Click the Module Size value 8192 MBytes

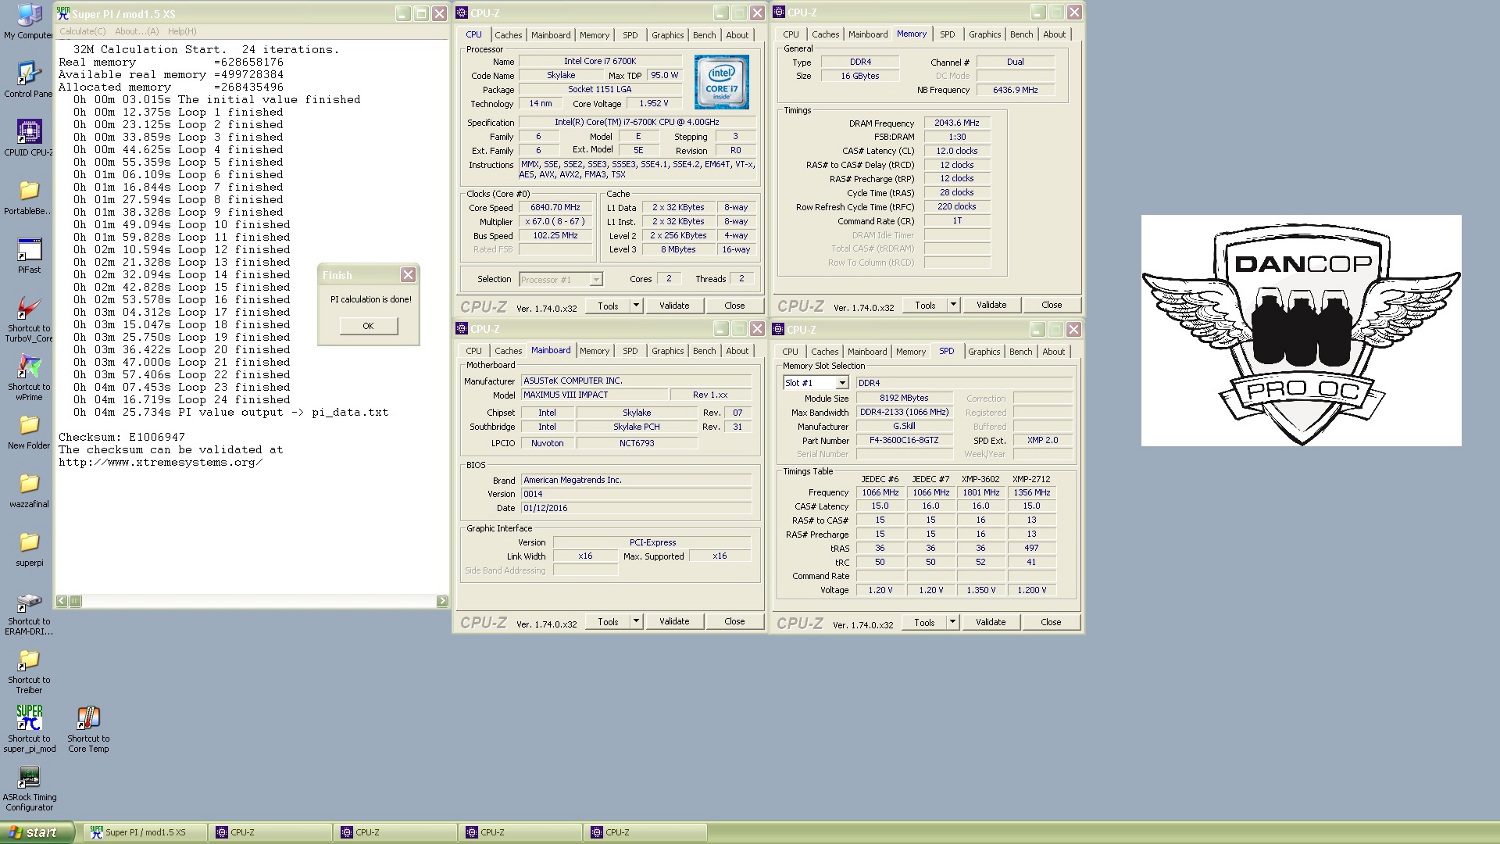(904, 398)
